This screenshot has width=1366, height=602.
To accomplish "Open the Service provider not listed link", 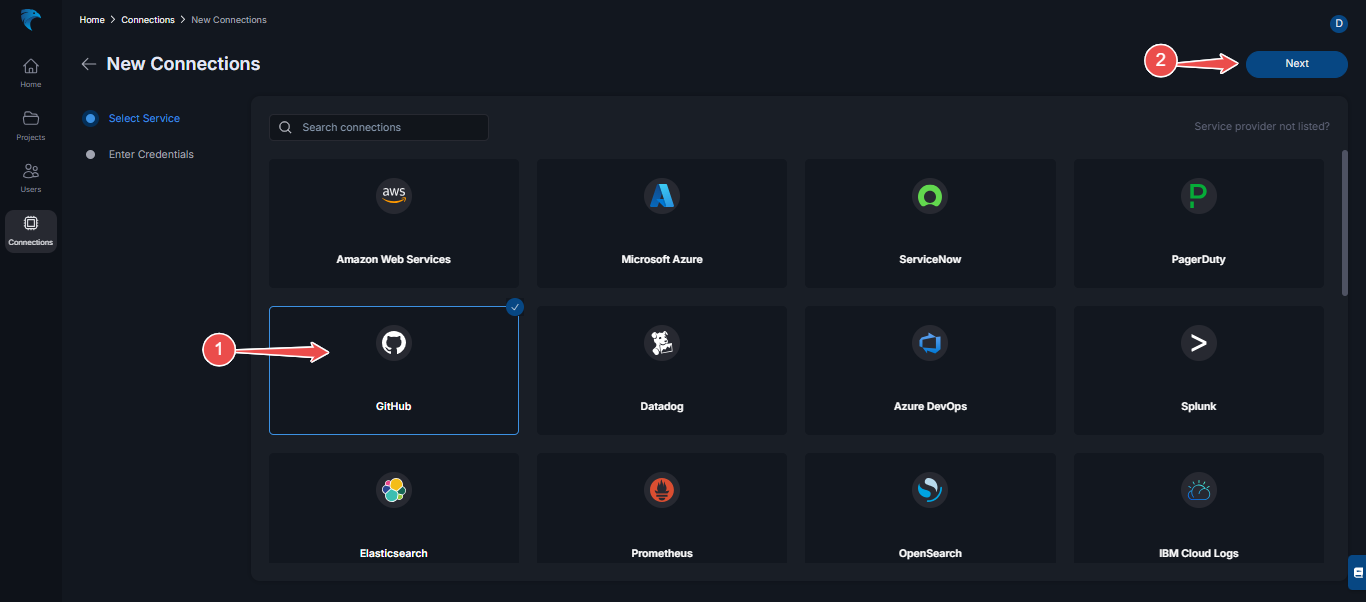I will pos(1262,126).
